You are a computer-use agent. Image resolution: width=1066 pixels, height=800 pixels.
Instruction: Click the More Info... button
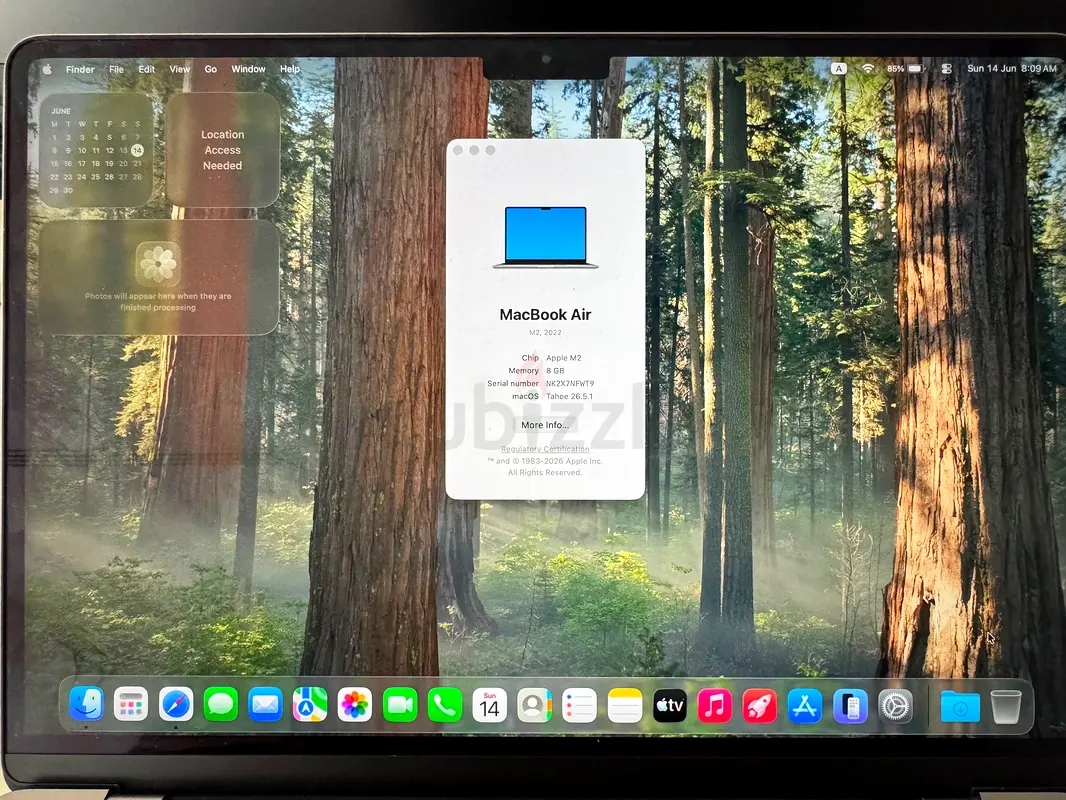click(545, 425)
